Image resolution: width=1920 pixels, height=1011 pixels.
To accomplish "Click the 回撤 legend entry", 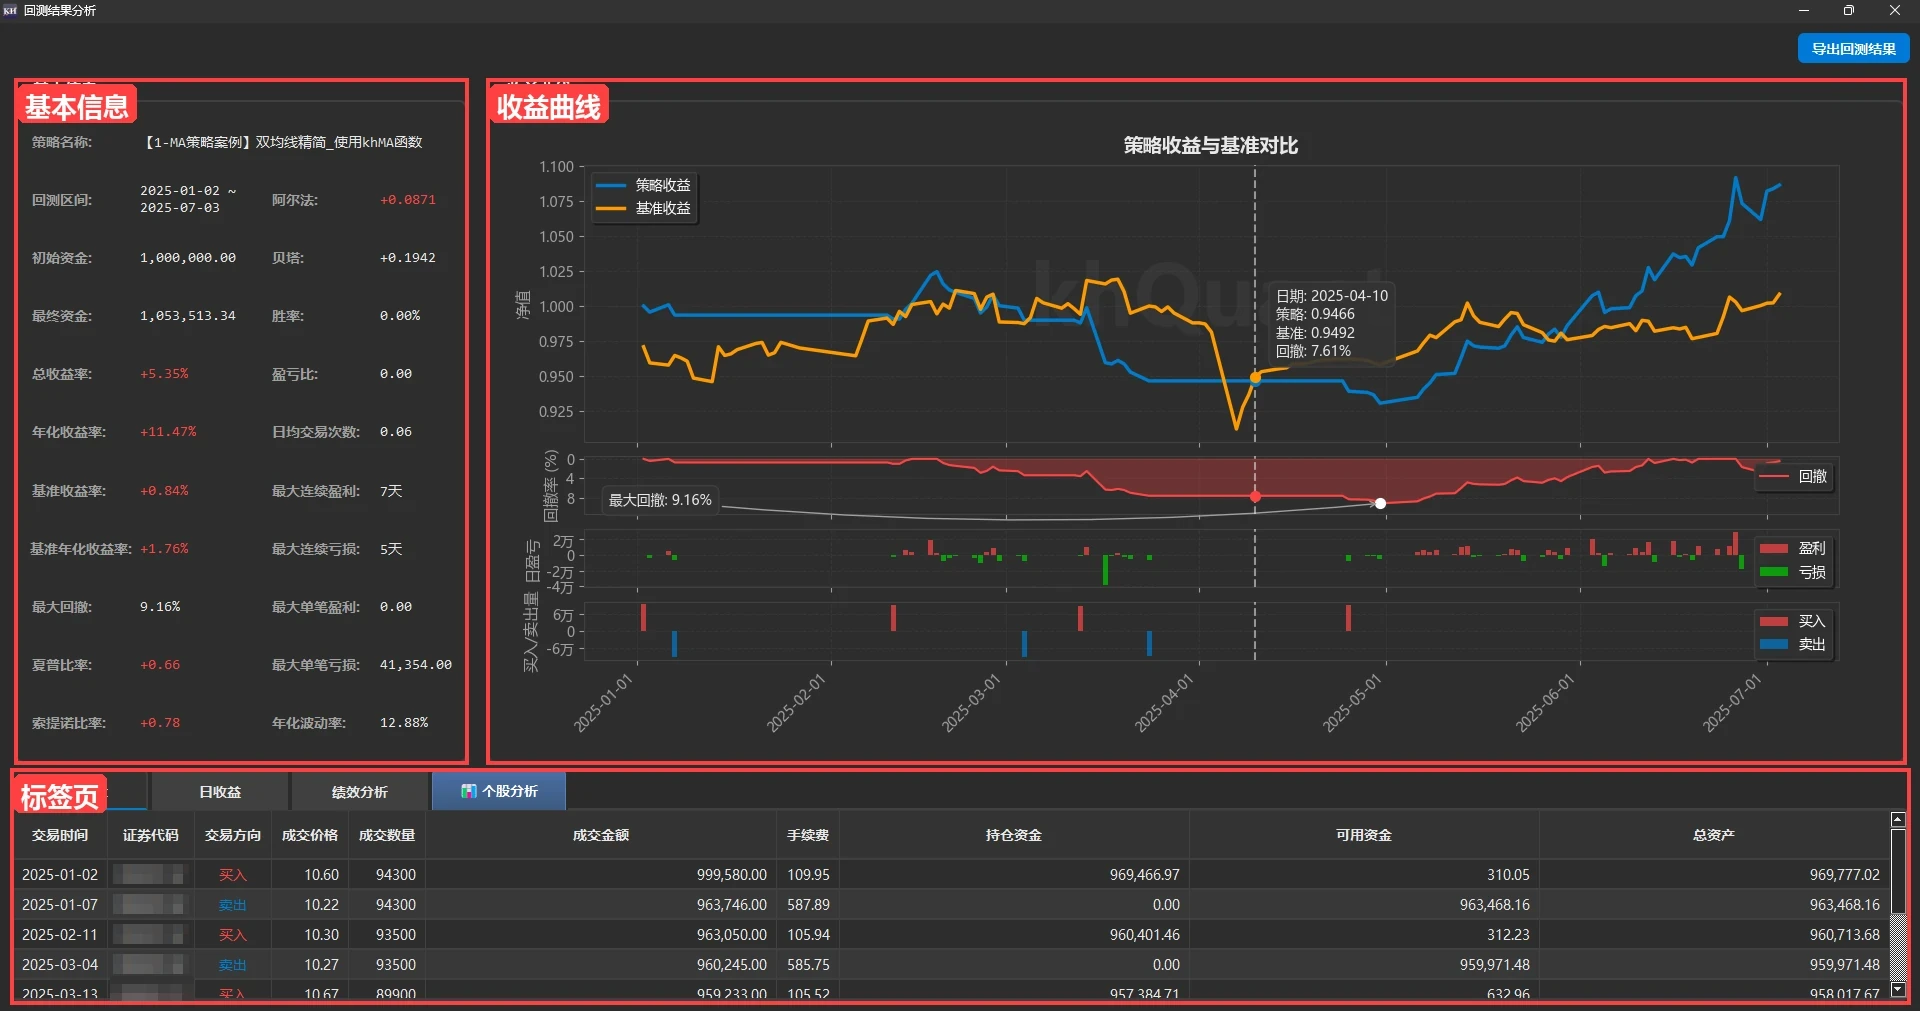I will 1795,476.
